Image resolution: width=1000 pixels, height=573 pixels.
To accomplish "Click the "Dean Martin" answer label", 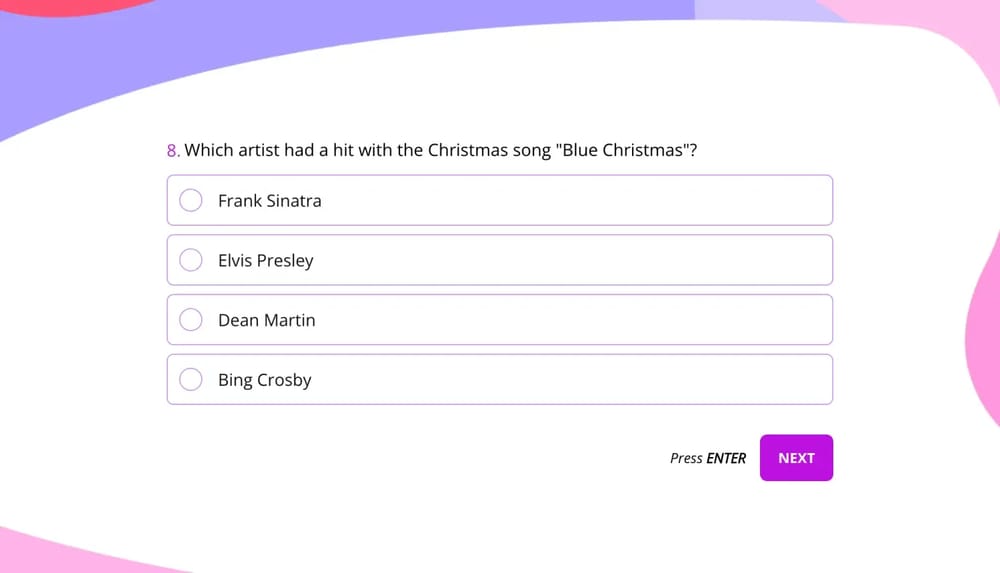I will tap(266, 320).
